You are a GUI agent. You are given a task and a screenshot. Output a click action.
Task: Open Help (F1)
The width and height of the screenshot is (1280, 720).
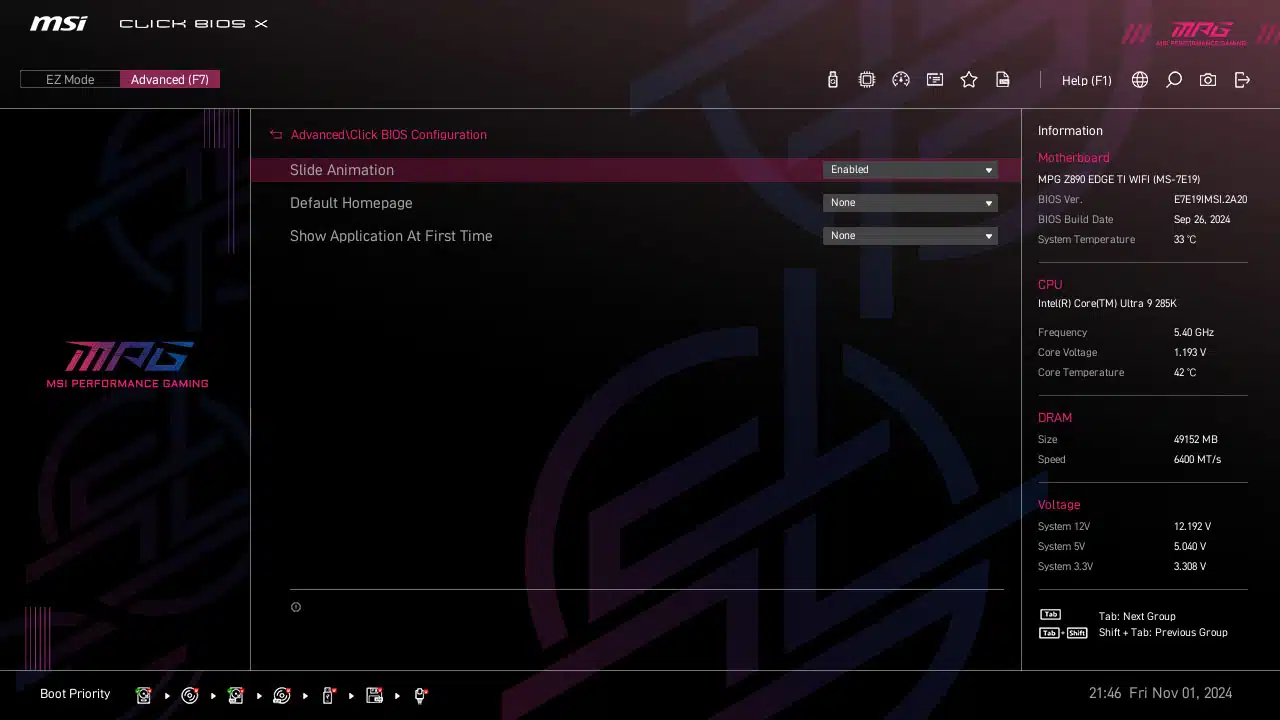click(1086, 80)
